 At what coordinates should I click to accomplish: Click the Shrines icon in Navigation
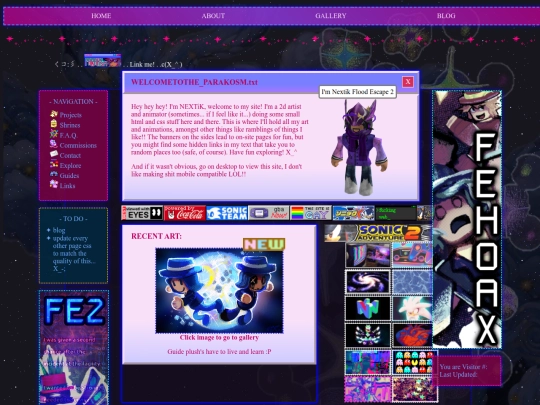pyautogui.click(x=54, y=124)
